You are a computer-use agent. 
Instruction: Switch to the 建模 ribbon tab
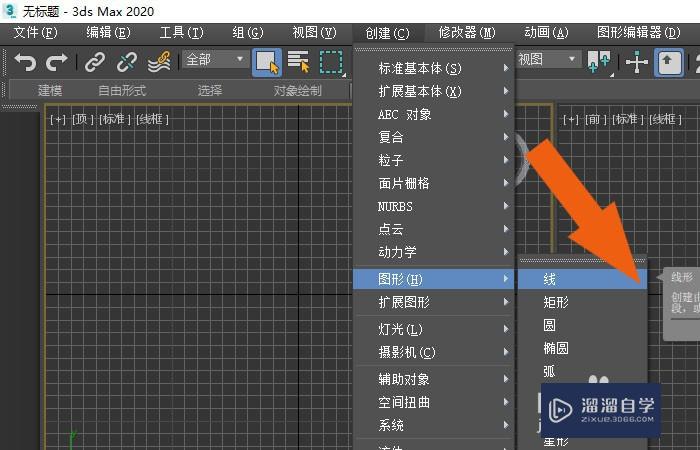coord(50,91)
